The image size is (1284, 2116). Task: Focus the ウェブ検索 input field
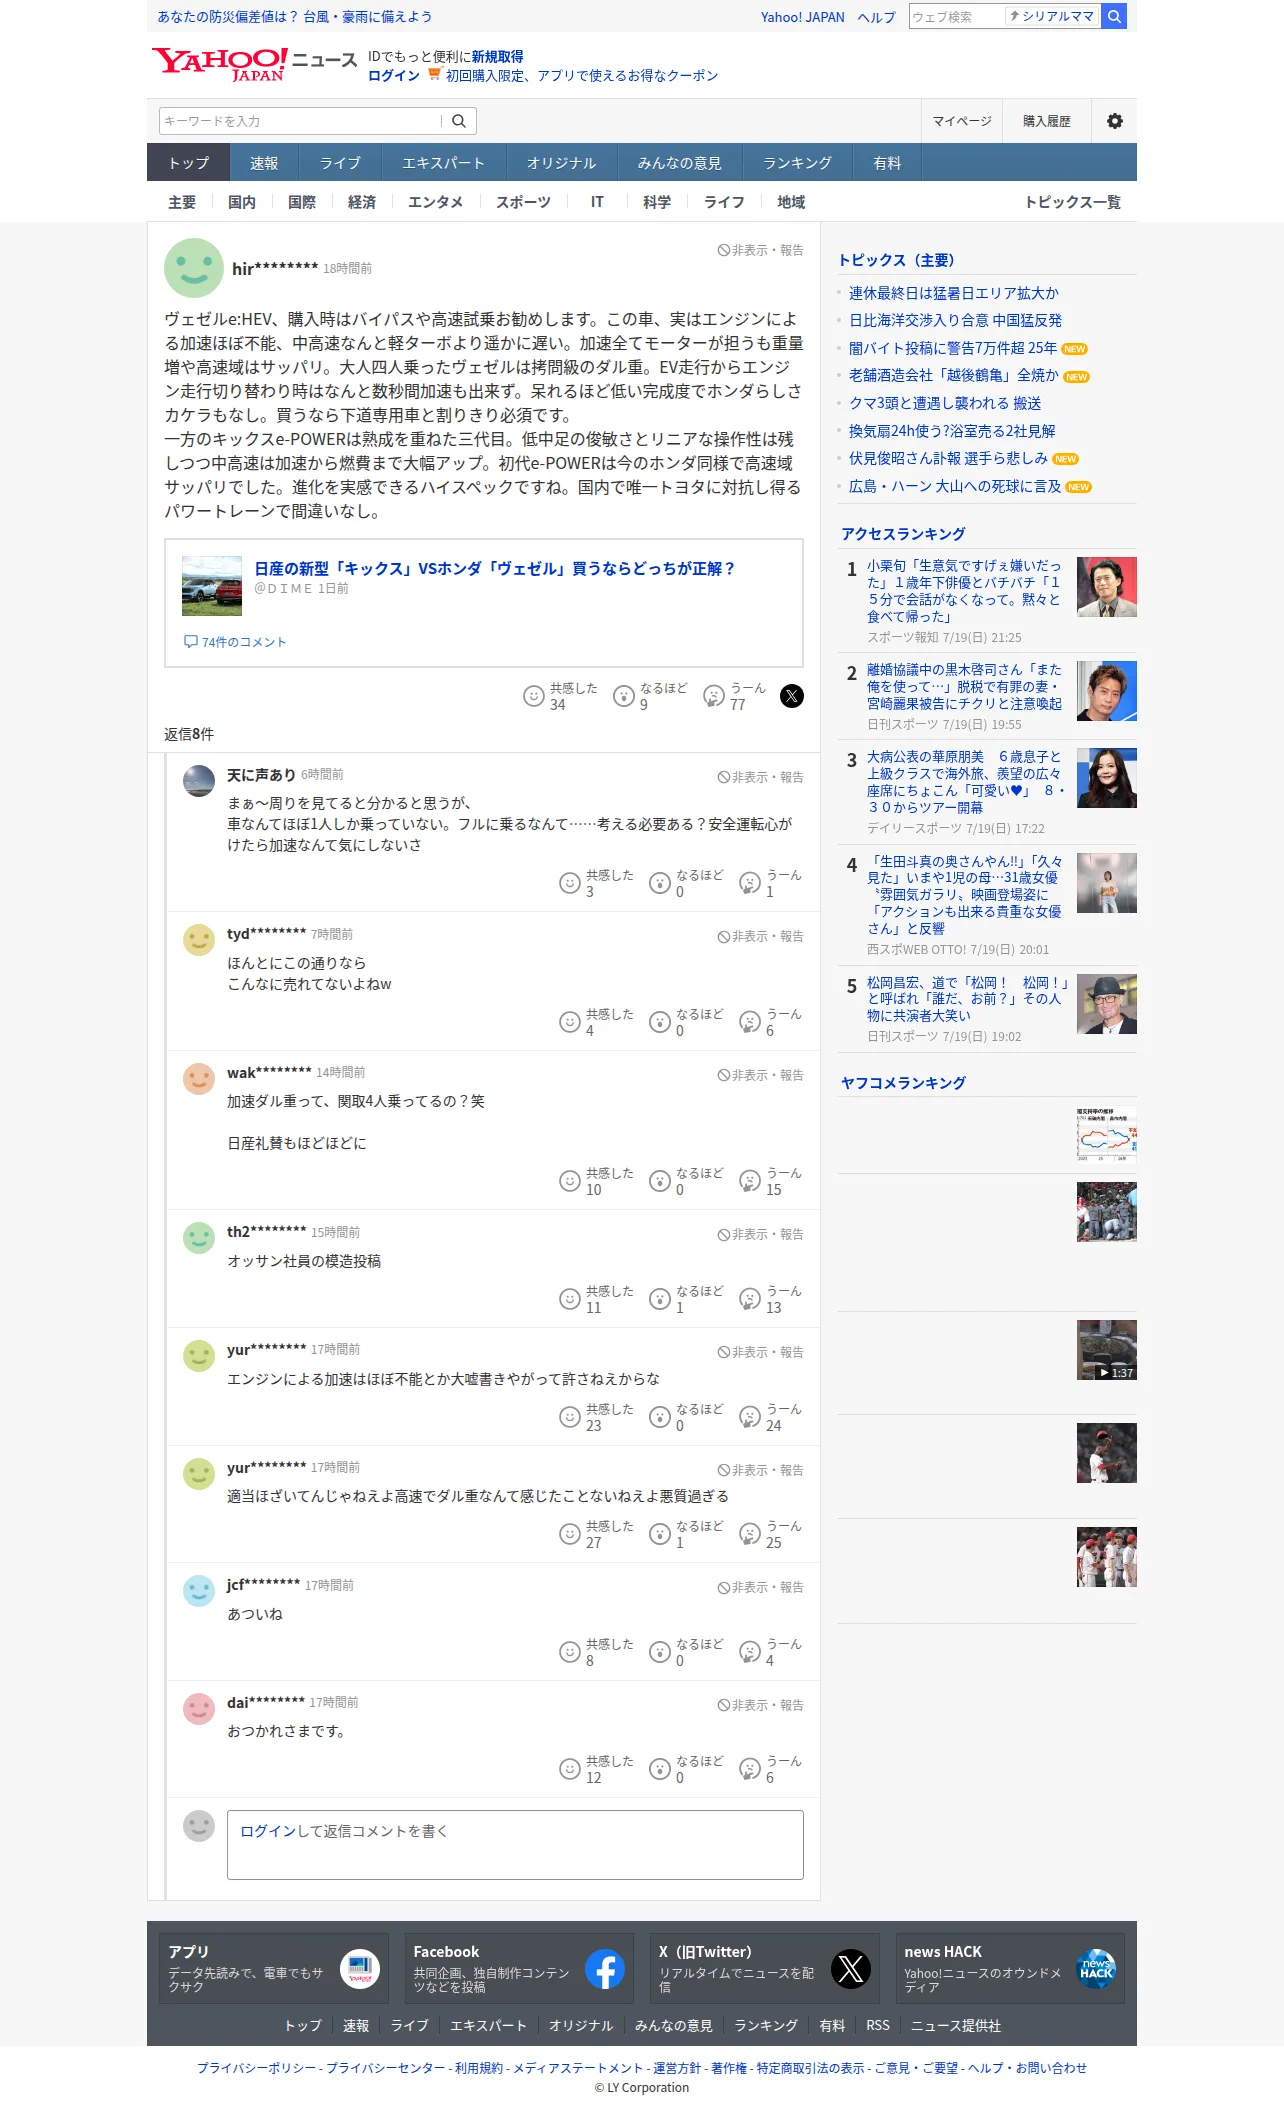[x=956, y=16]
